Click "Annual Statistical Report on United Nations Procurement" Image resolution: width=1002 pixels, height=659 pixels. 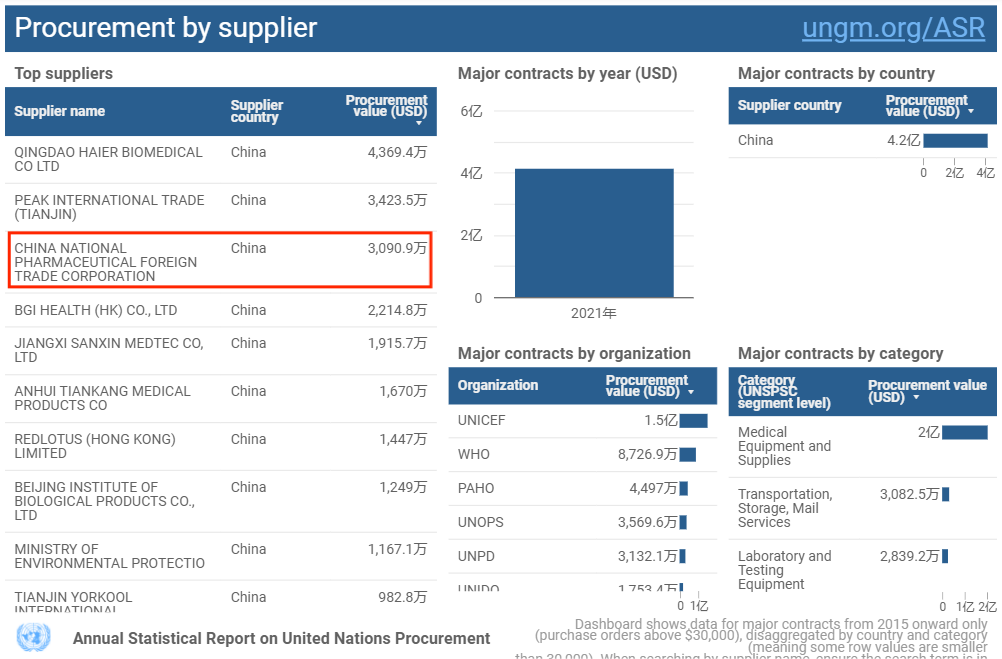(281, 639)
